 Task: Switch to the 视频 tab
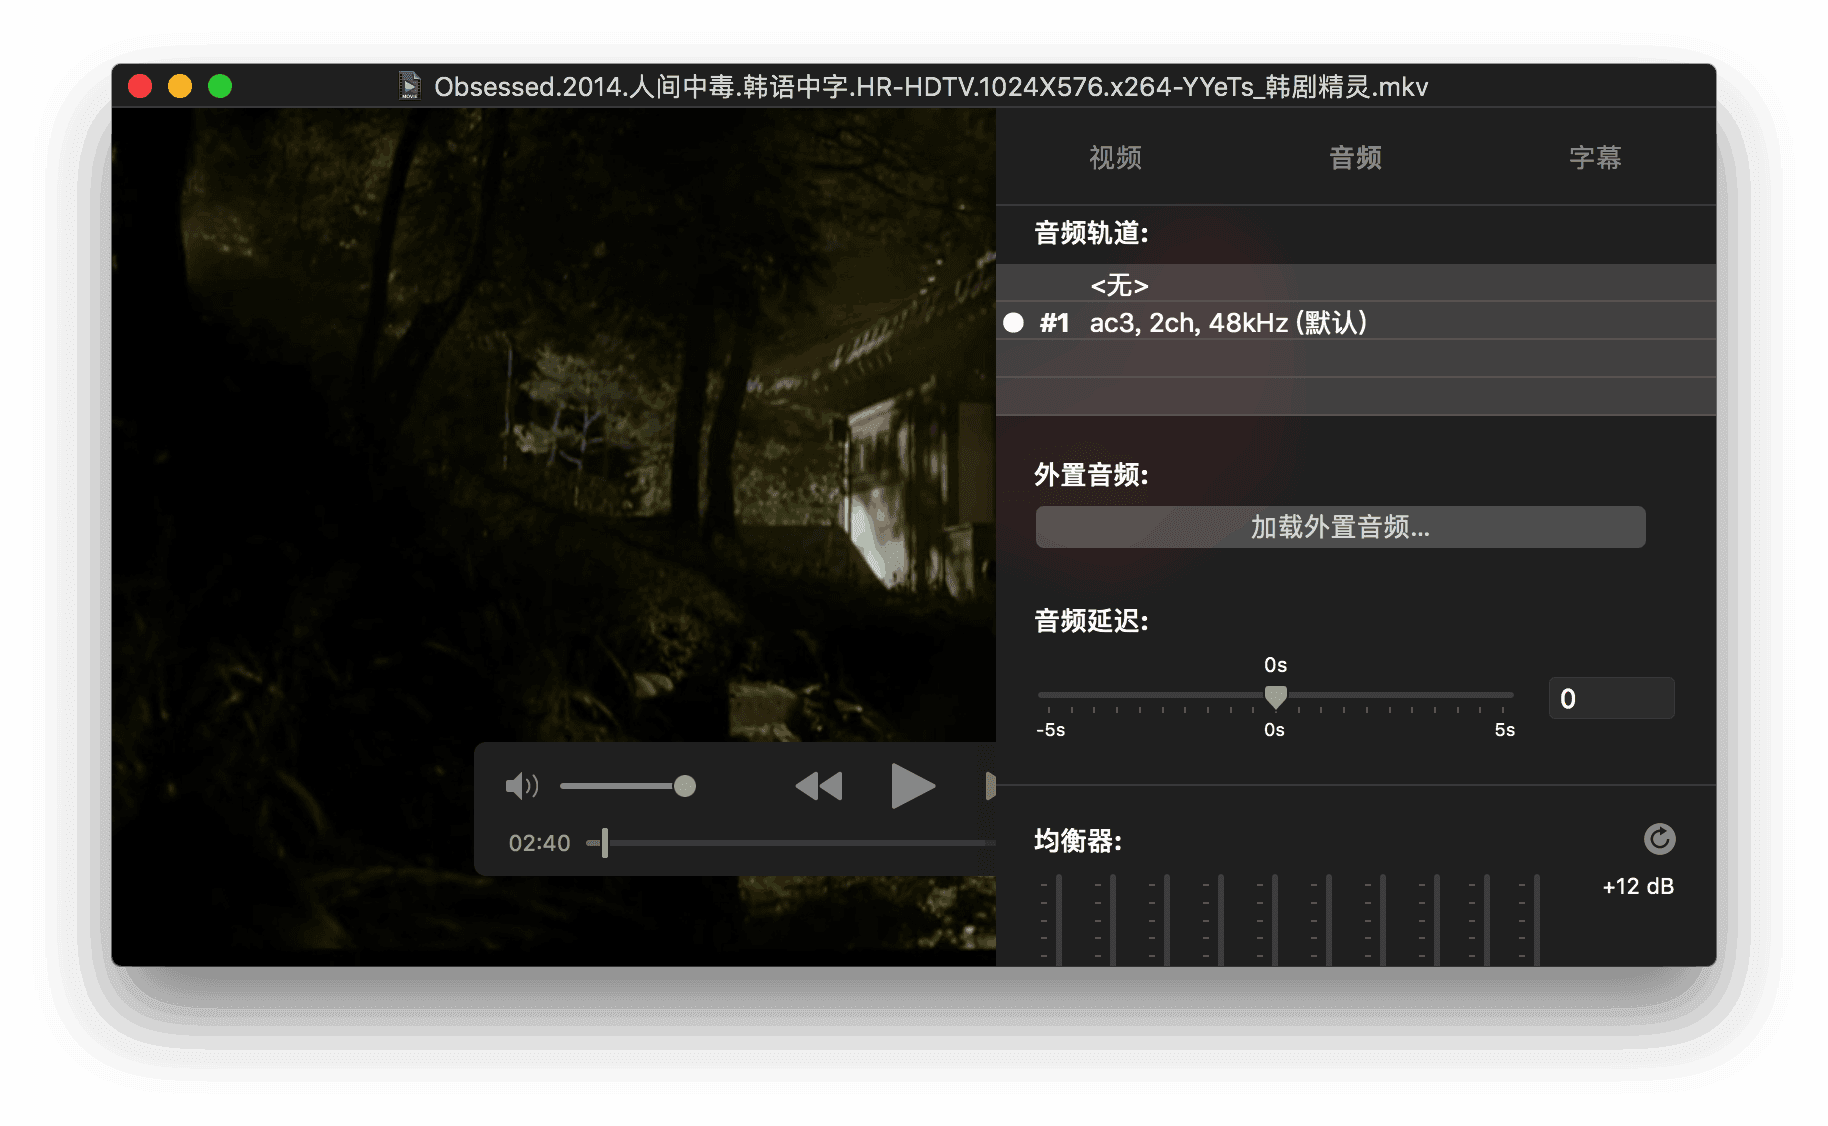pyautogui.click(x=1115, y=158)
